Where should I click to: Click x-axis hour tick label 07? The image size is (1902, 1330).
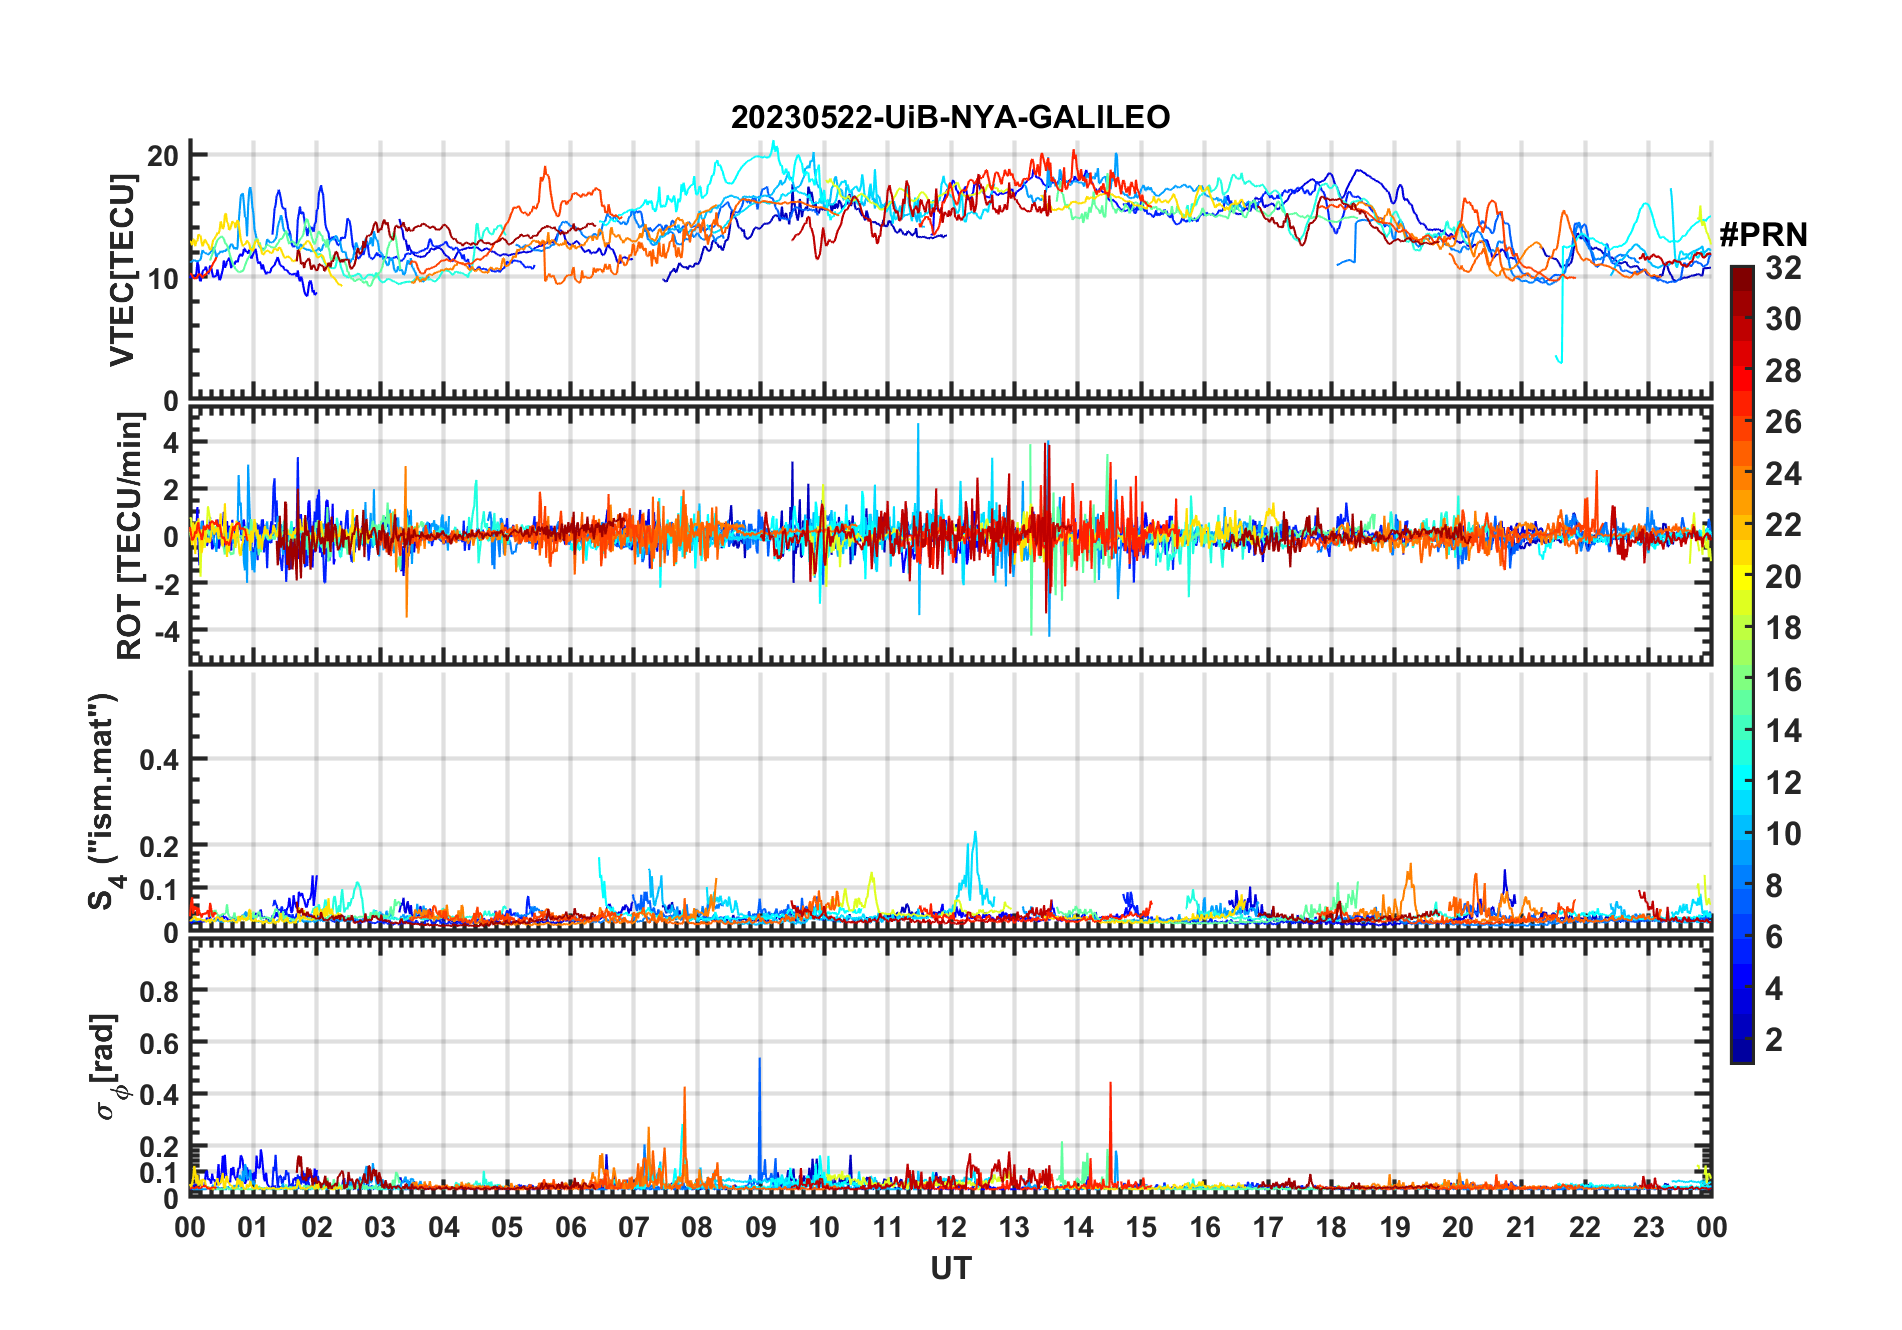pos(634,1227)
